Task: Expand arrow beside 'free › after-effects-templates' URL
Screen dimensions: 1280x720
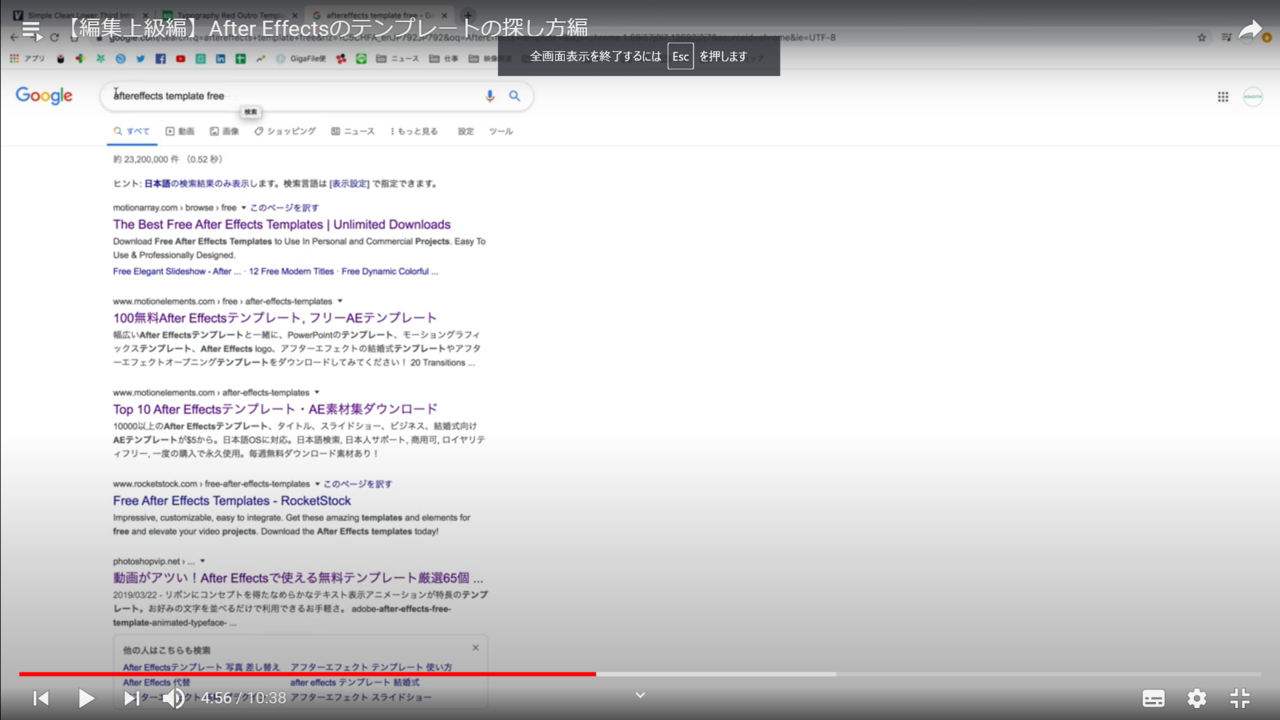Action: [x=340, y=300]
